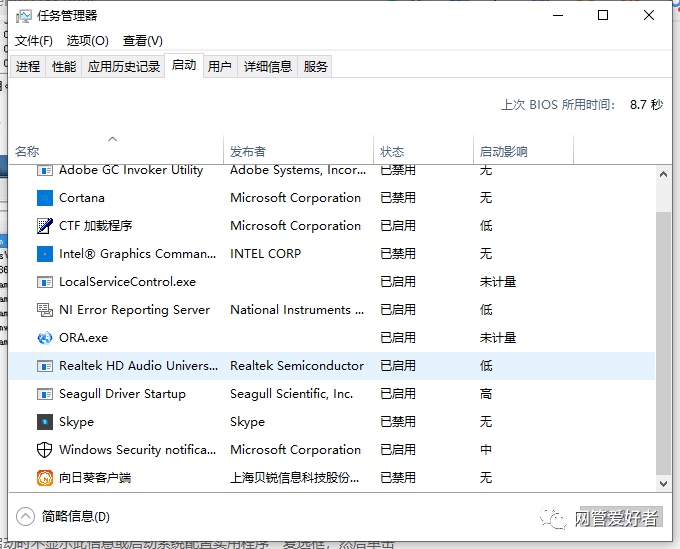
Task: Select Realtek HD Audio Univers... entry
Action: coord(138,366)
